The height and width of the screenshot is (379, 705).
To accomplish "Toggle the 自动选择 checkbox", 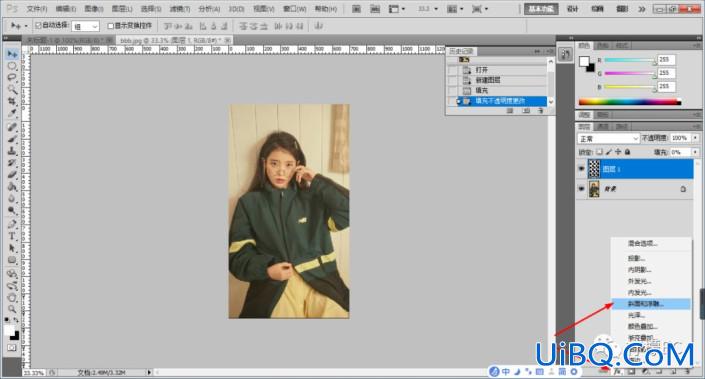I will [x=39, y=26].
